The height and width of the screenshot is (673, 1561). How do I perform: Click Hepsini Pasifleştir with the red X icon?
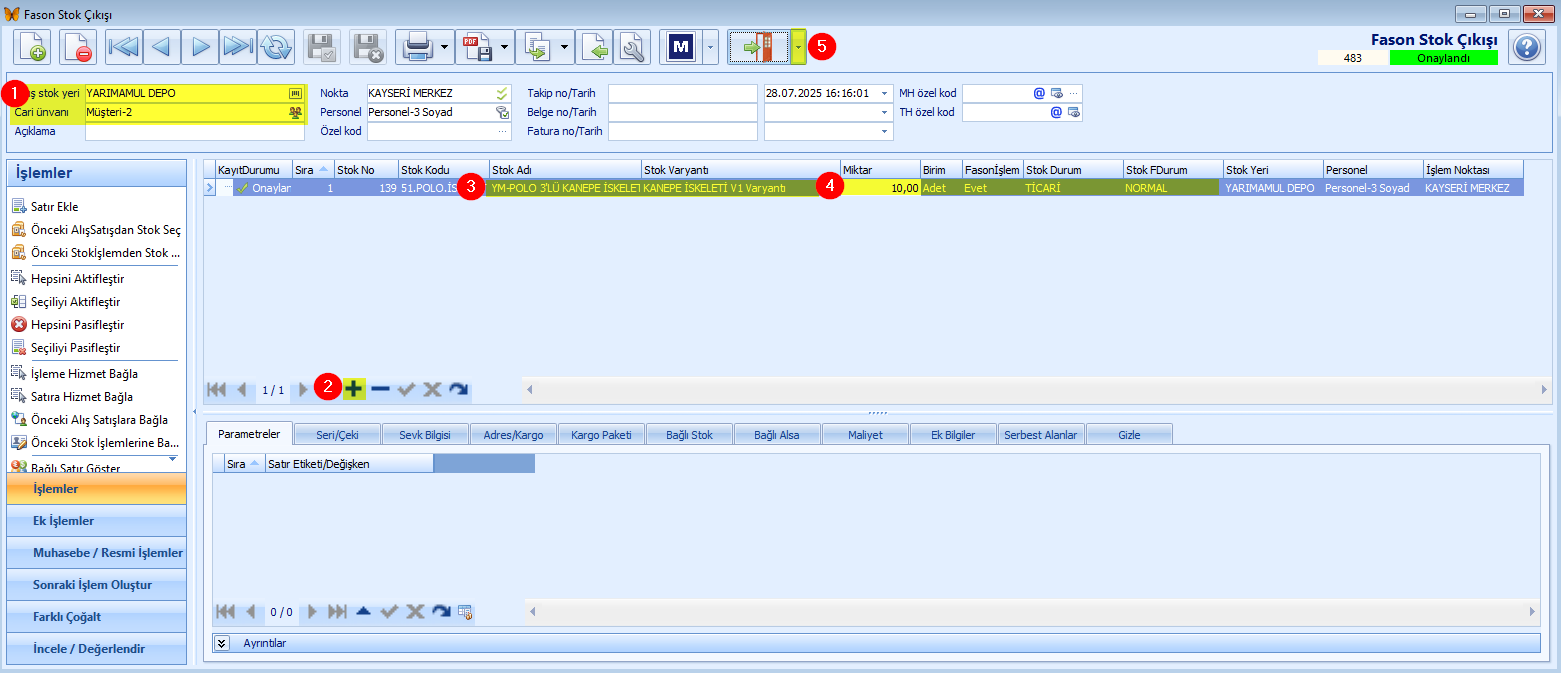pyautogui.click(x=77, y=325)
